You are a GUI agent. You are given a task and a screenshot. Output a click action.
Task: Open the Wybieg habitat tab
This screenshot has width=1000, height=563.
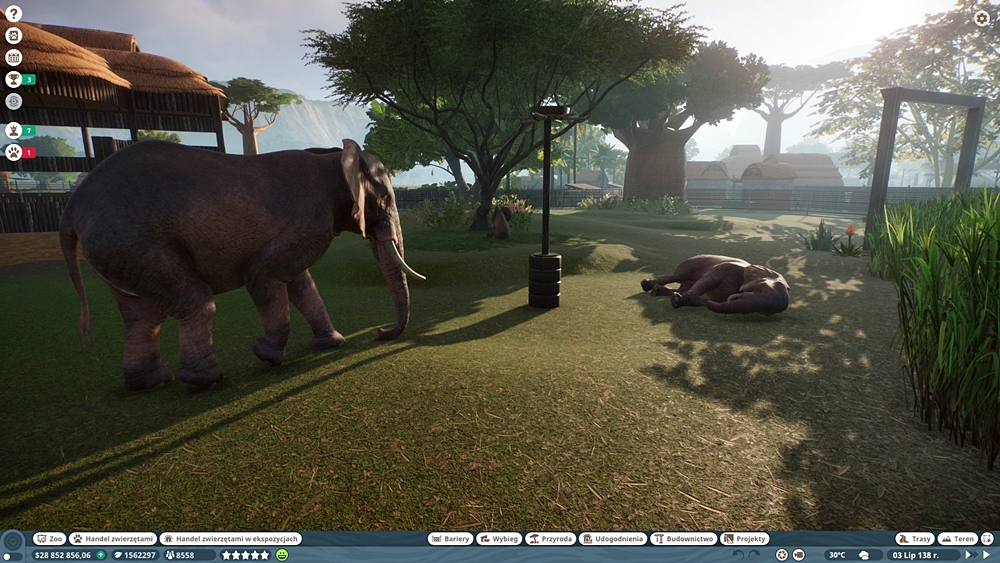click(499, 539)
